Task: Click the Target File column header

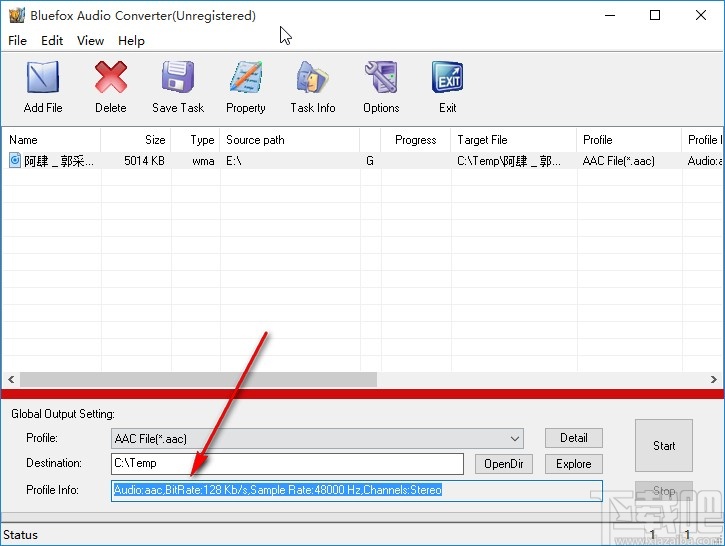Action: (x=513, y=140)
